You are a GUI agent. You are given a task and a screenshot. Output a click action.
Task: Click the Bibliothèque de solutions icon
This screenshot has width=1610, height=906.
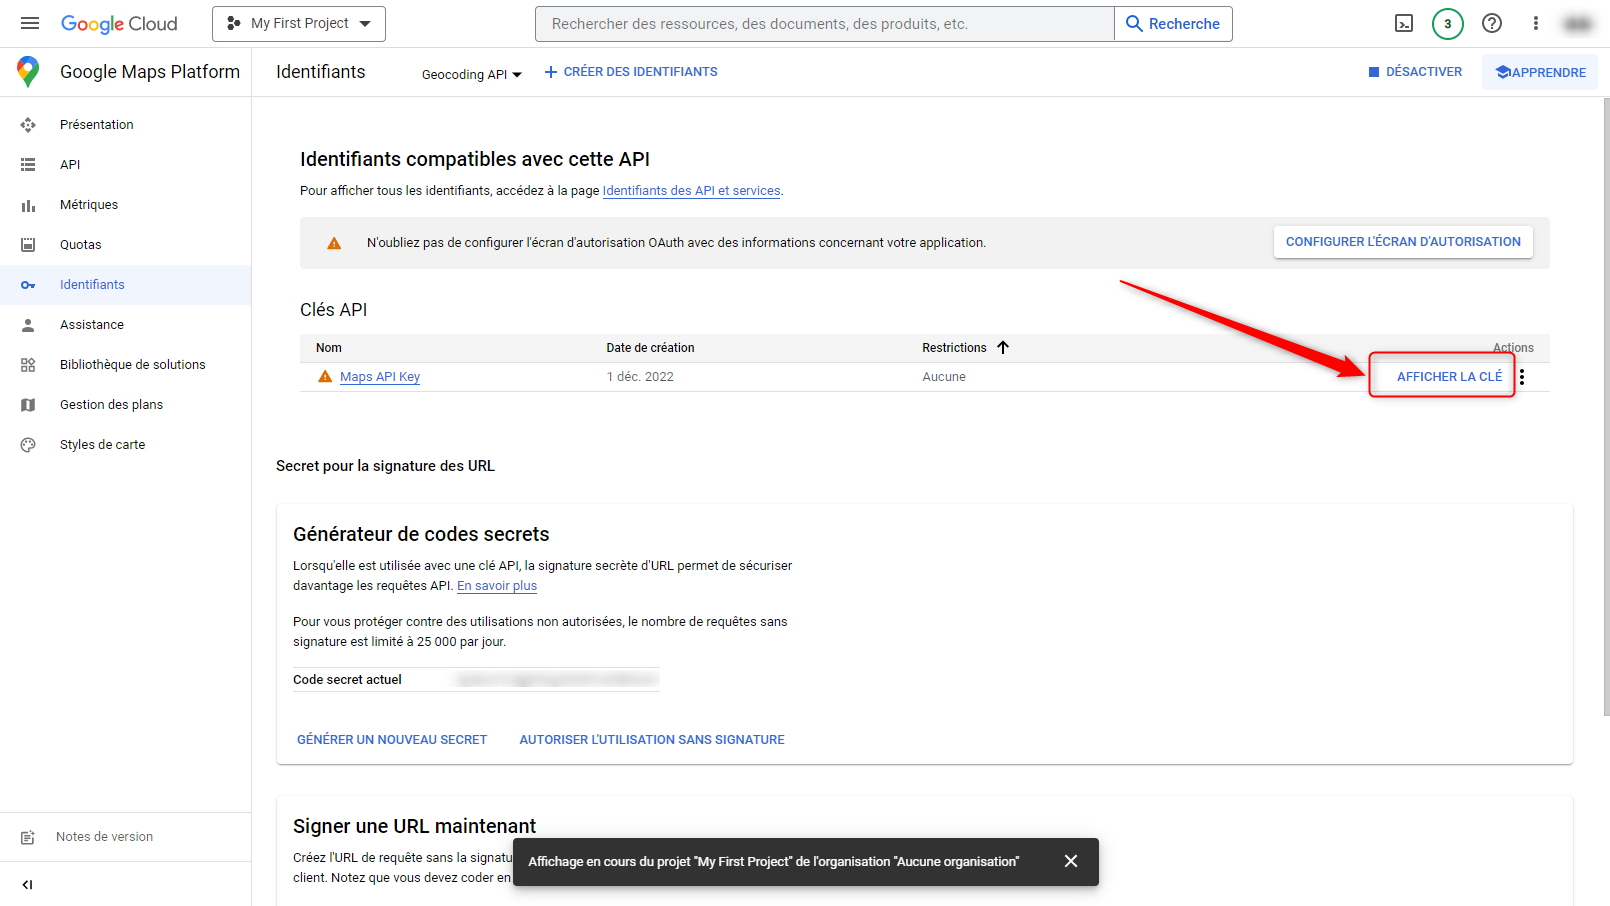pos(28,365)
